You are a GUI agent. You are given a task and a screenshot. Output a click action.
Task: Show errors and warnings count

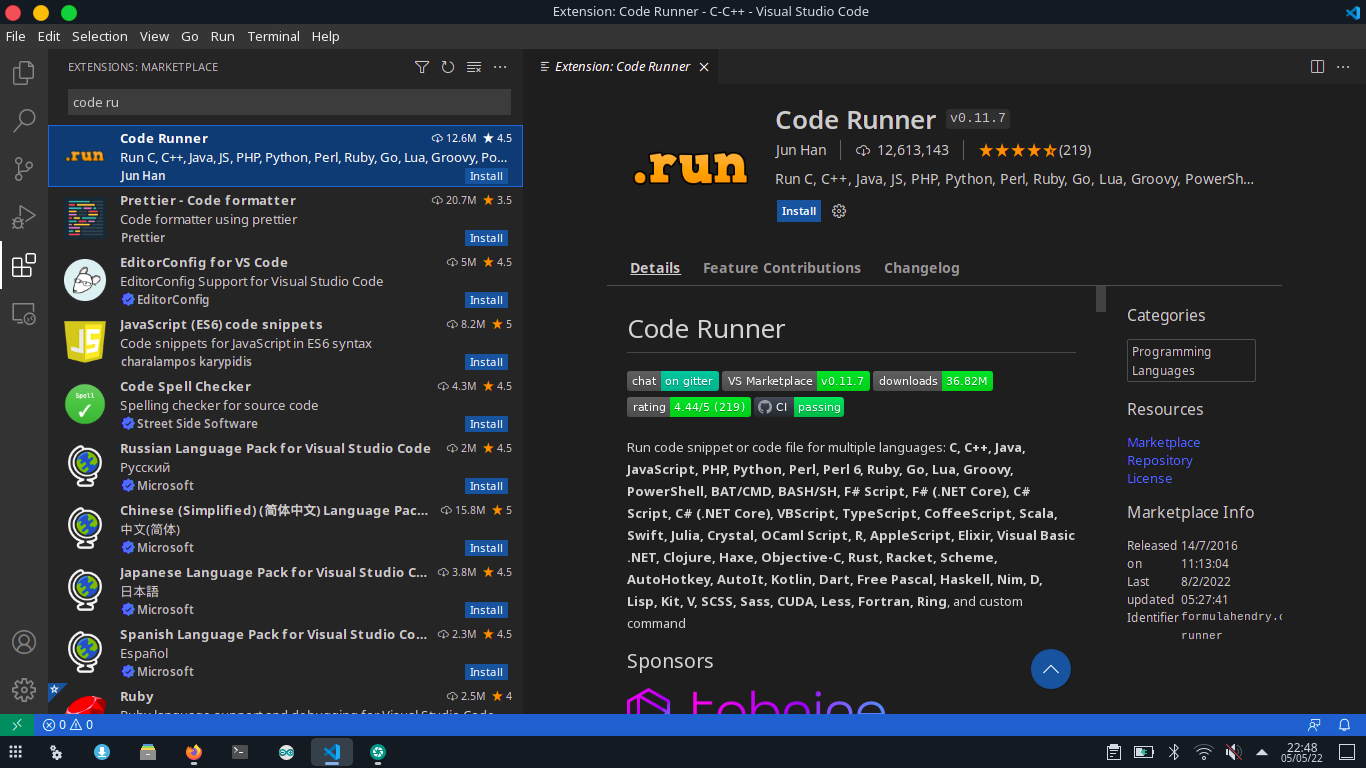tap(68, 725)
